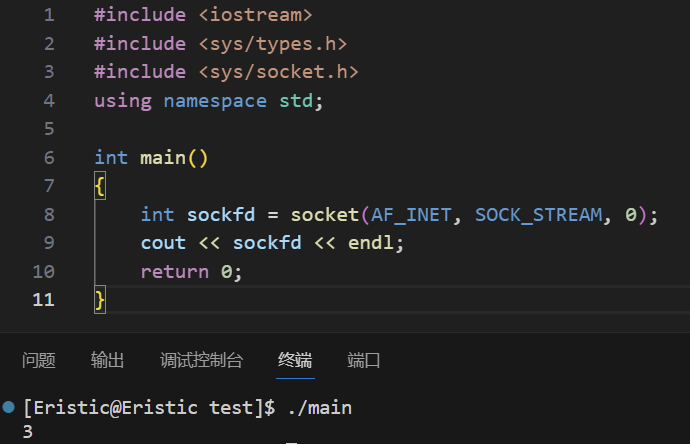The image size is (690, 444).
Task: Switch to the 问题 panel tab
Action: 39,360
